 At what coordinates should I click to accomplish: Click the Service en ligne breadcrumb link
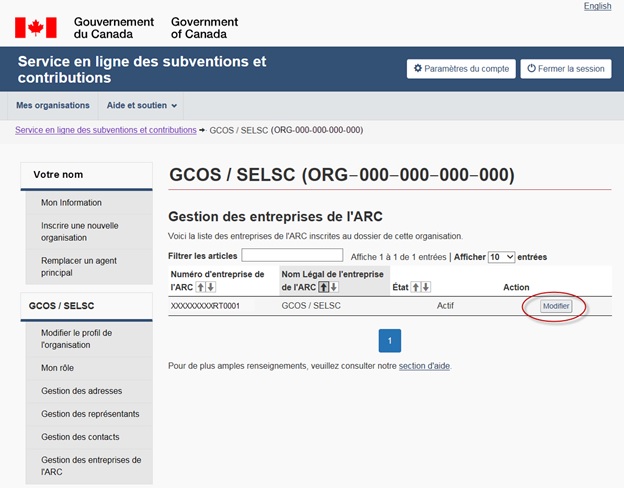point(105,130)
